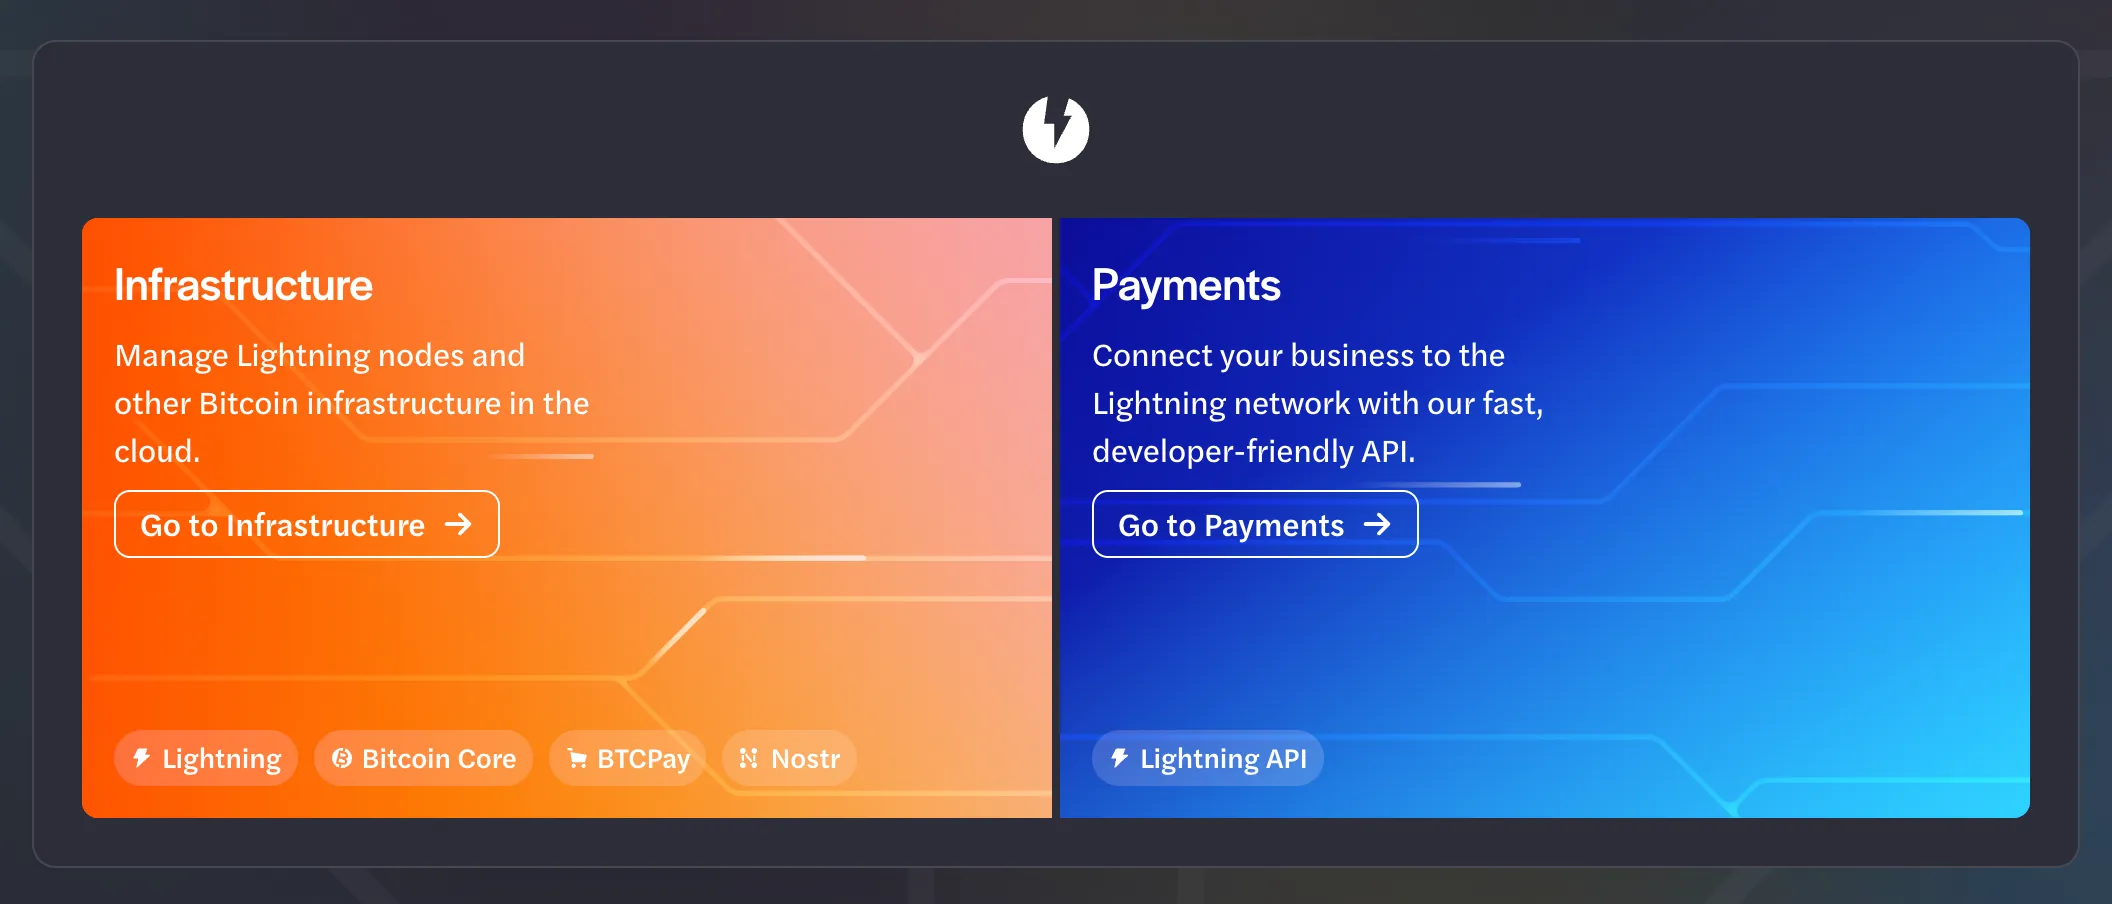This screenshot has width=2112, height=904.
Task: Click the Infrastructure description text
Action: (x=352, y=403)
